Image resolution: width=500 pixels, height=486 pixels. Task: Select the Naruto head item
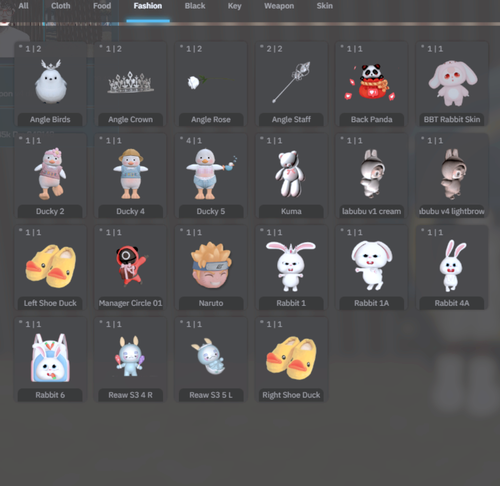211,265
